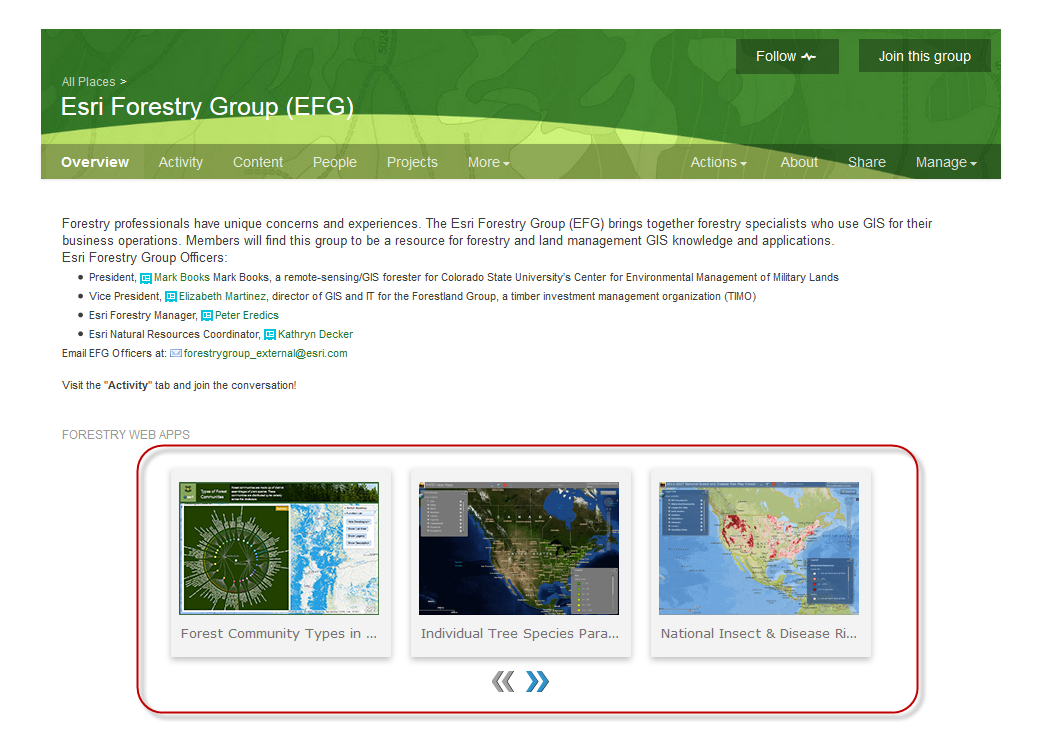Click the 'Individual Tree Species Para...' caption
This screenshot has width=1050, height=736.
pyautogui.click(x=520, y=634)
